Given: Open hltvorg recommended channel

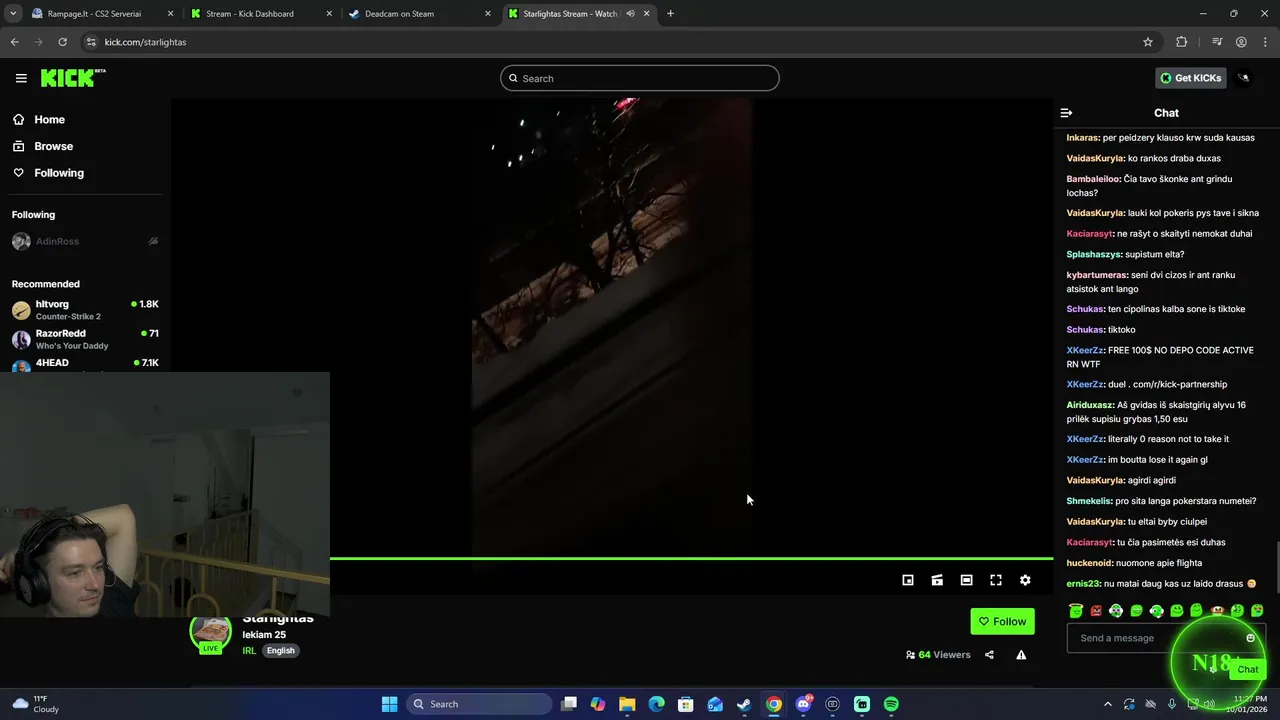Looking at the screenshot, I should click(x=85, y=309).
